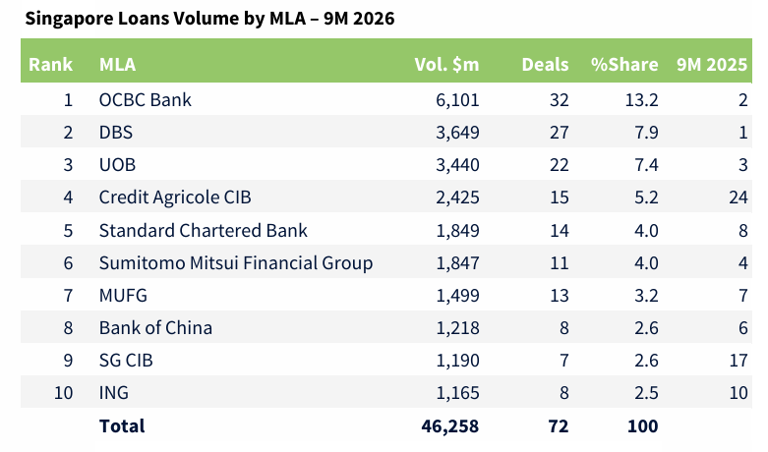768x452 pixels.
Task: Select the 'MUFG' name cell
Action: tap(123, 295)
